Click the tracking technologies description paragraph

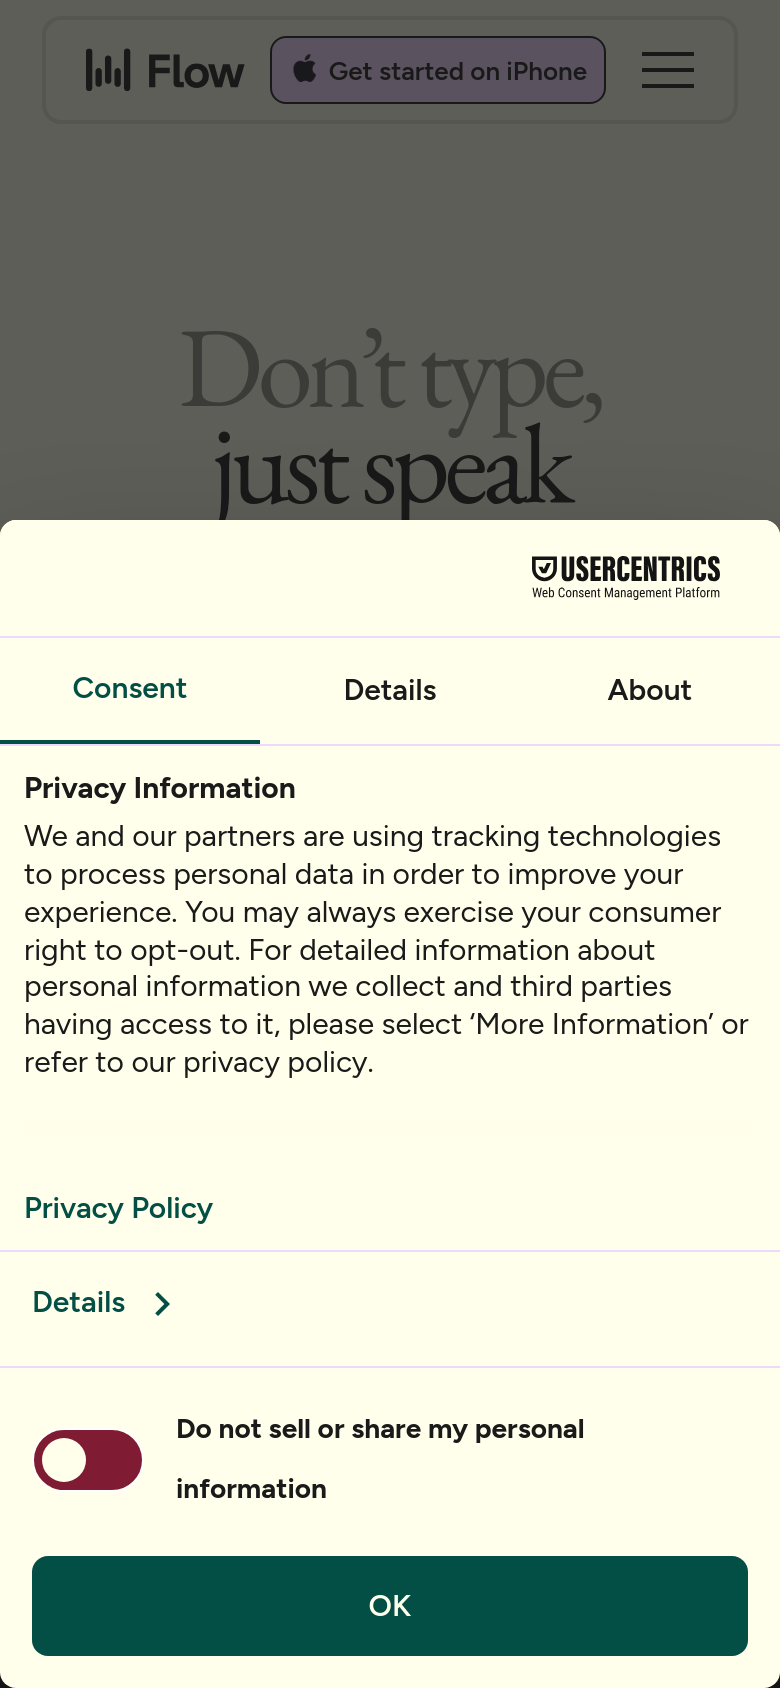387,949
